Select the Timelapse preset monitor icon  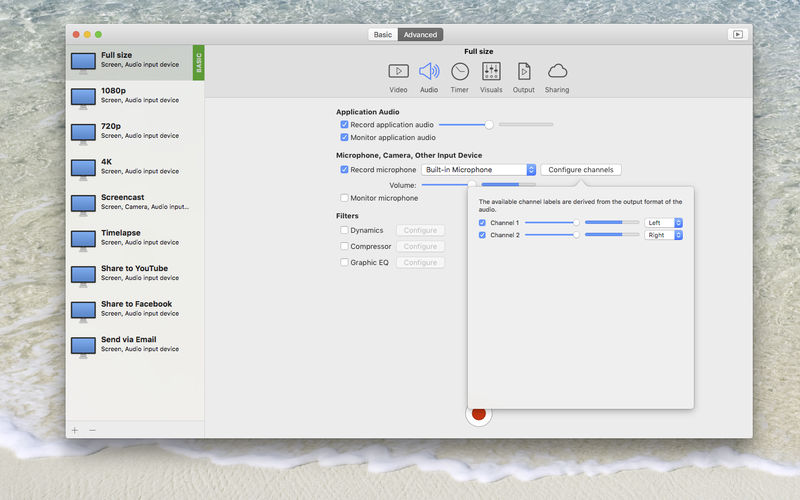tap(83, 240)
